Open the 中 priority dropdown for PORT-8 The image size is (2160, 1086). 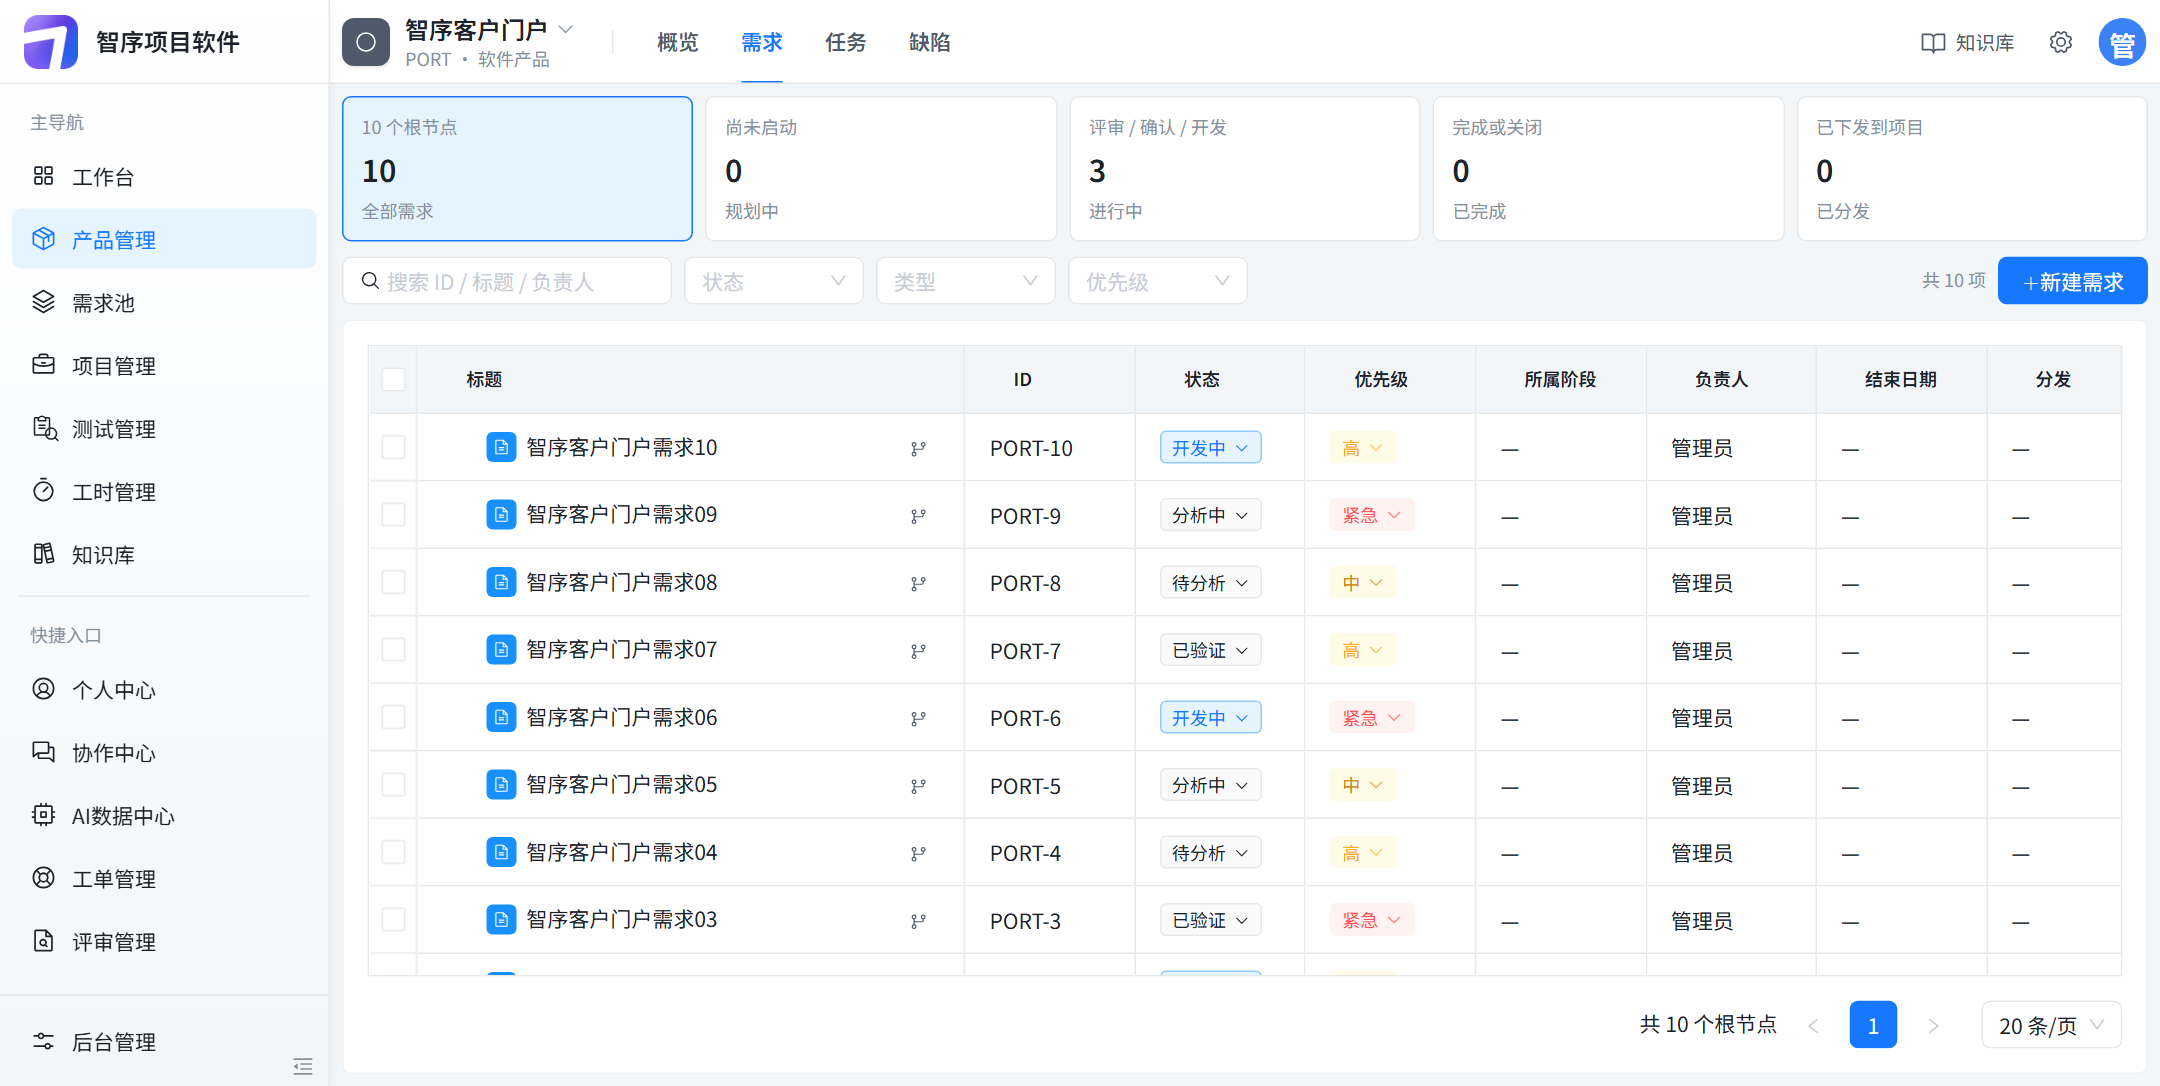(x=1362, y=583)
